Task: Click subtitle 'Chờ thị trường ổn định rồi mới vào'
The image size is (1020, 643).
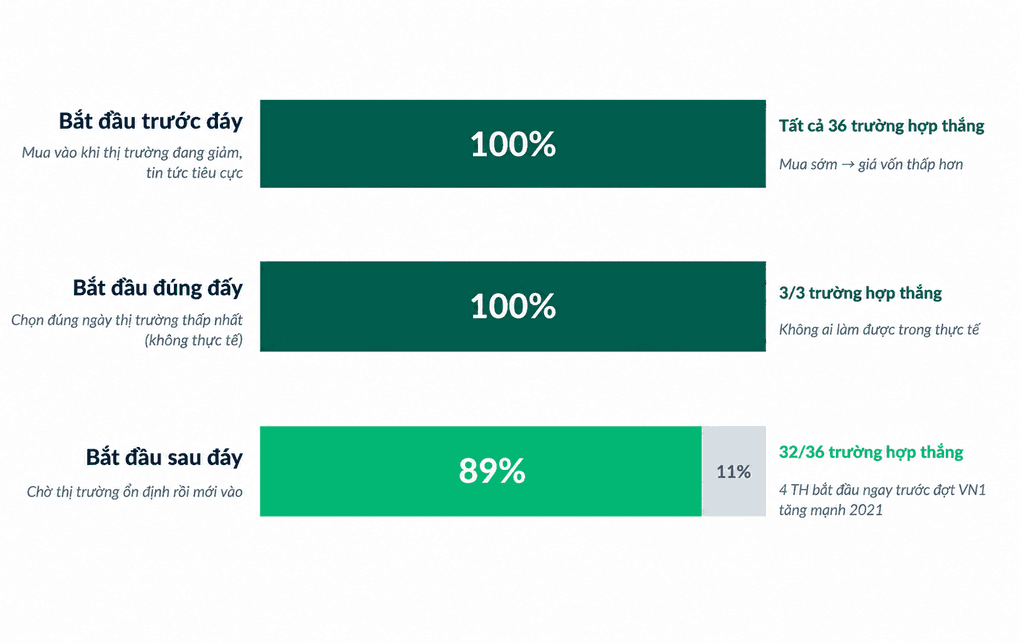Action: (135, 492)
